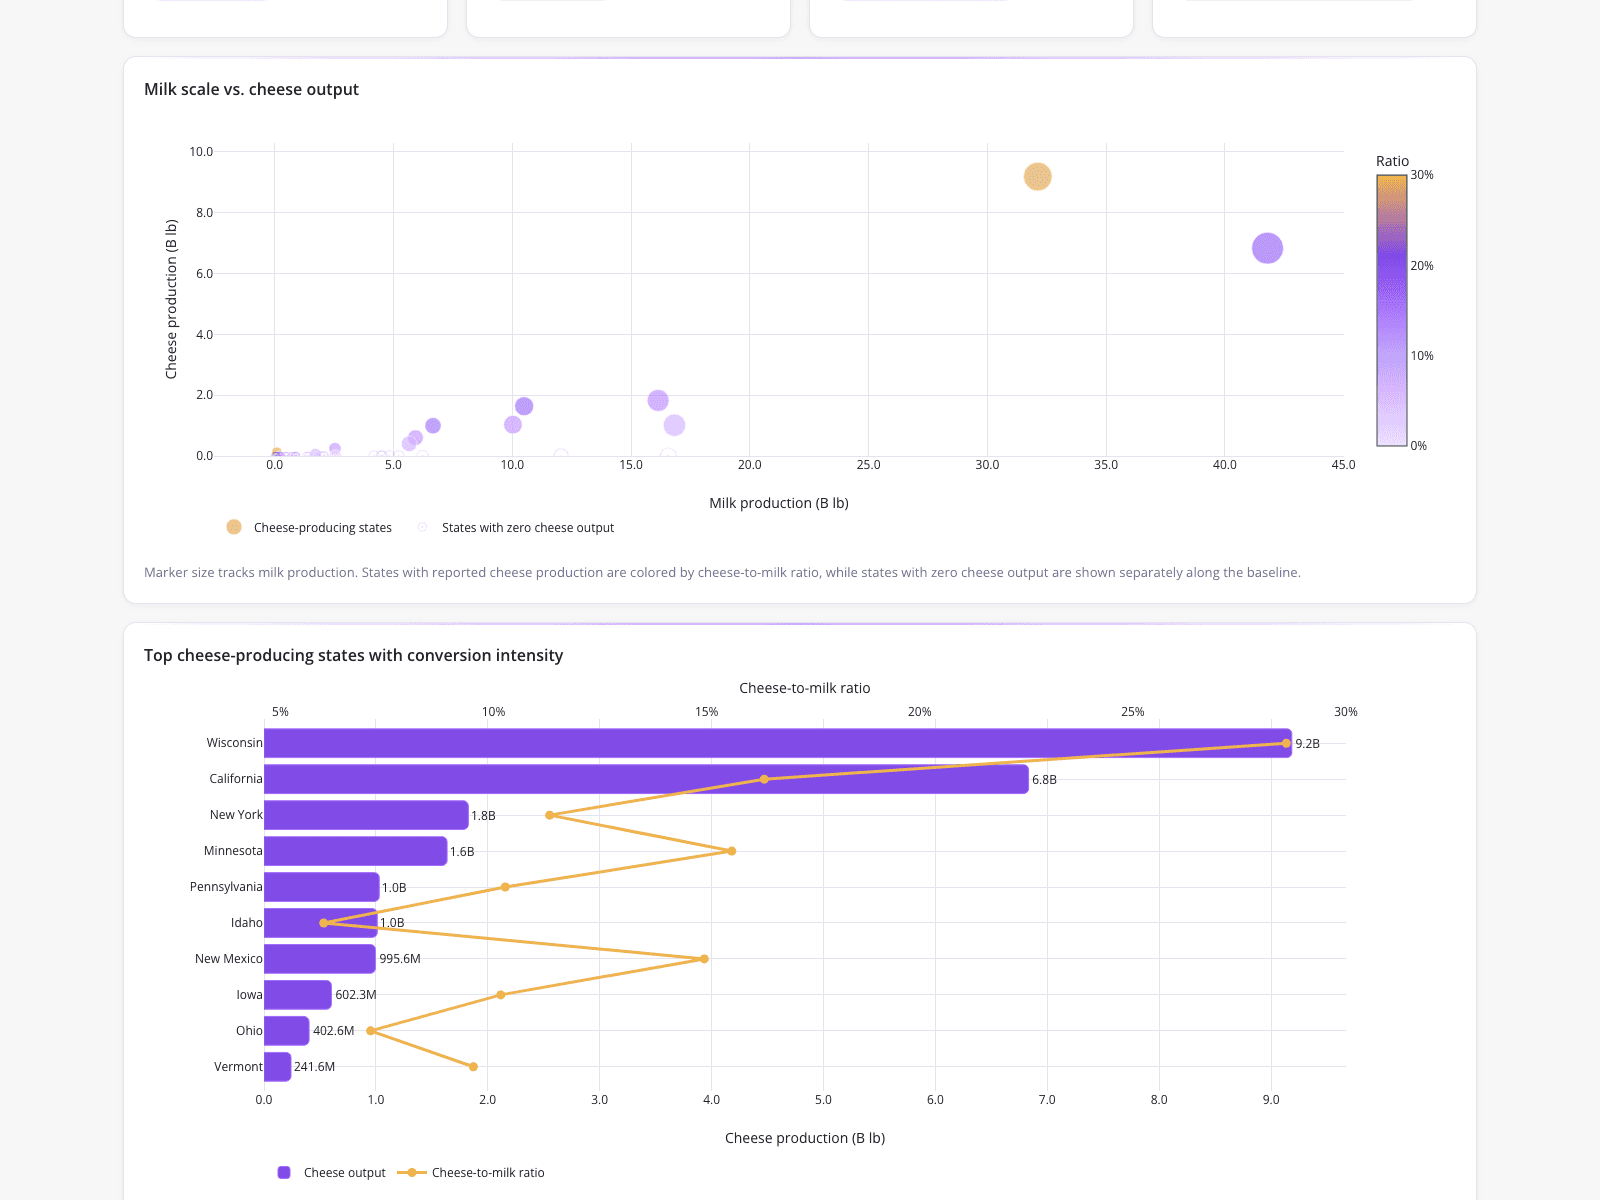The width and height of the screenshot is (1600, 1200).
Task: Click the 'Cheese-to-milk ratio' top axis title
Action: click(x=805, y=688)
